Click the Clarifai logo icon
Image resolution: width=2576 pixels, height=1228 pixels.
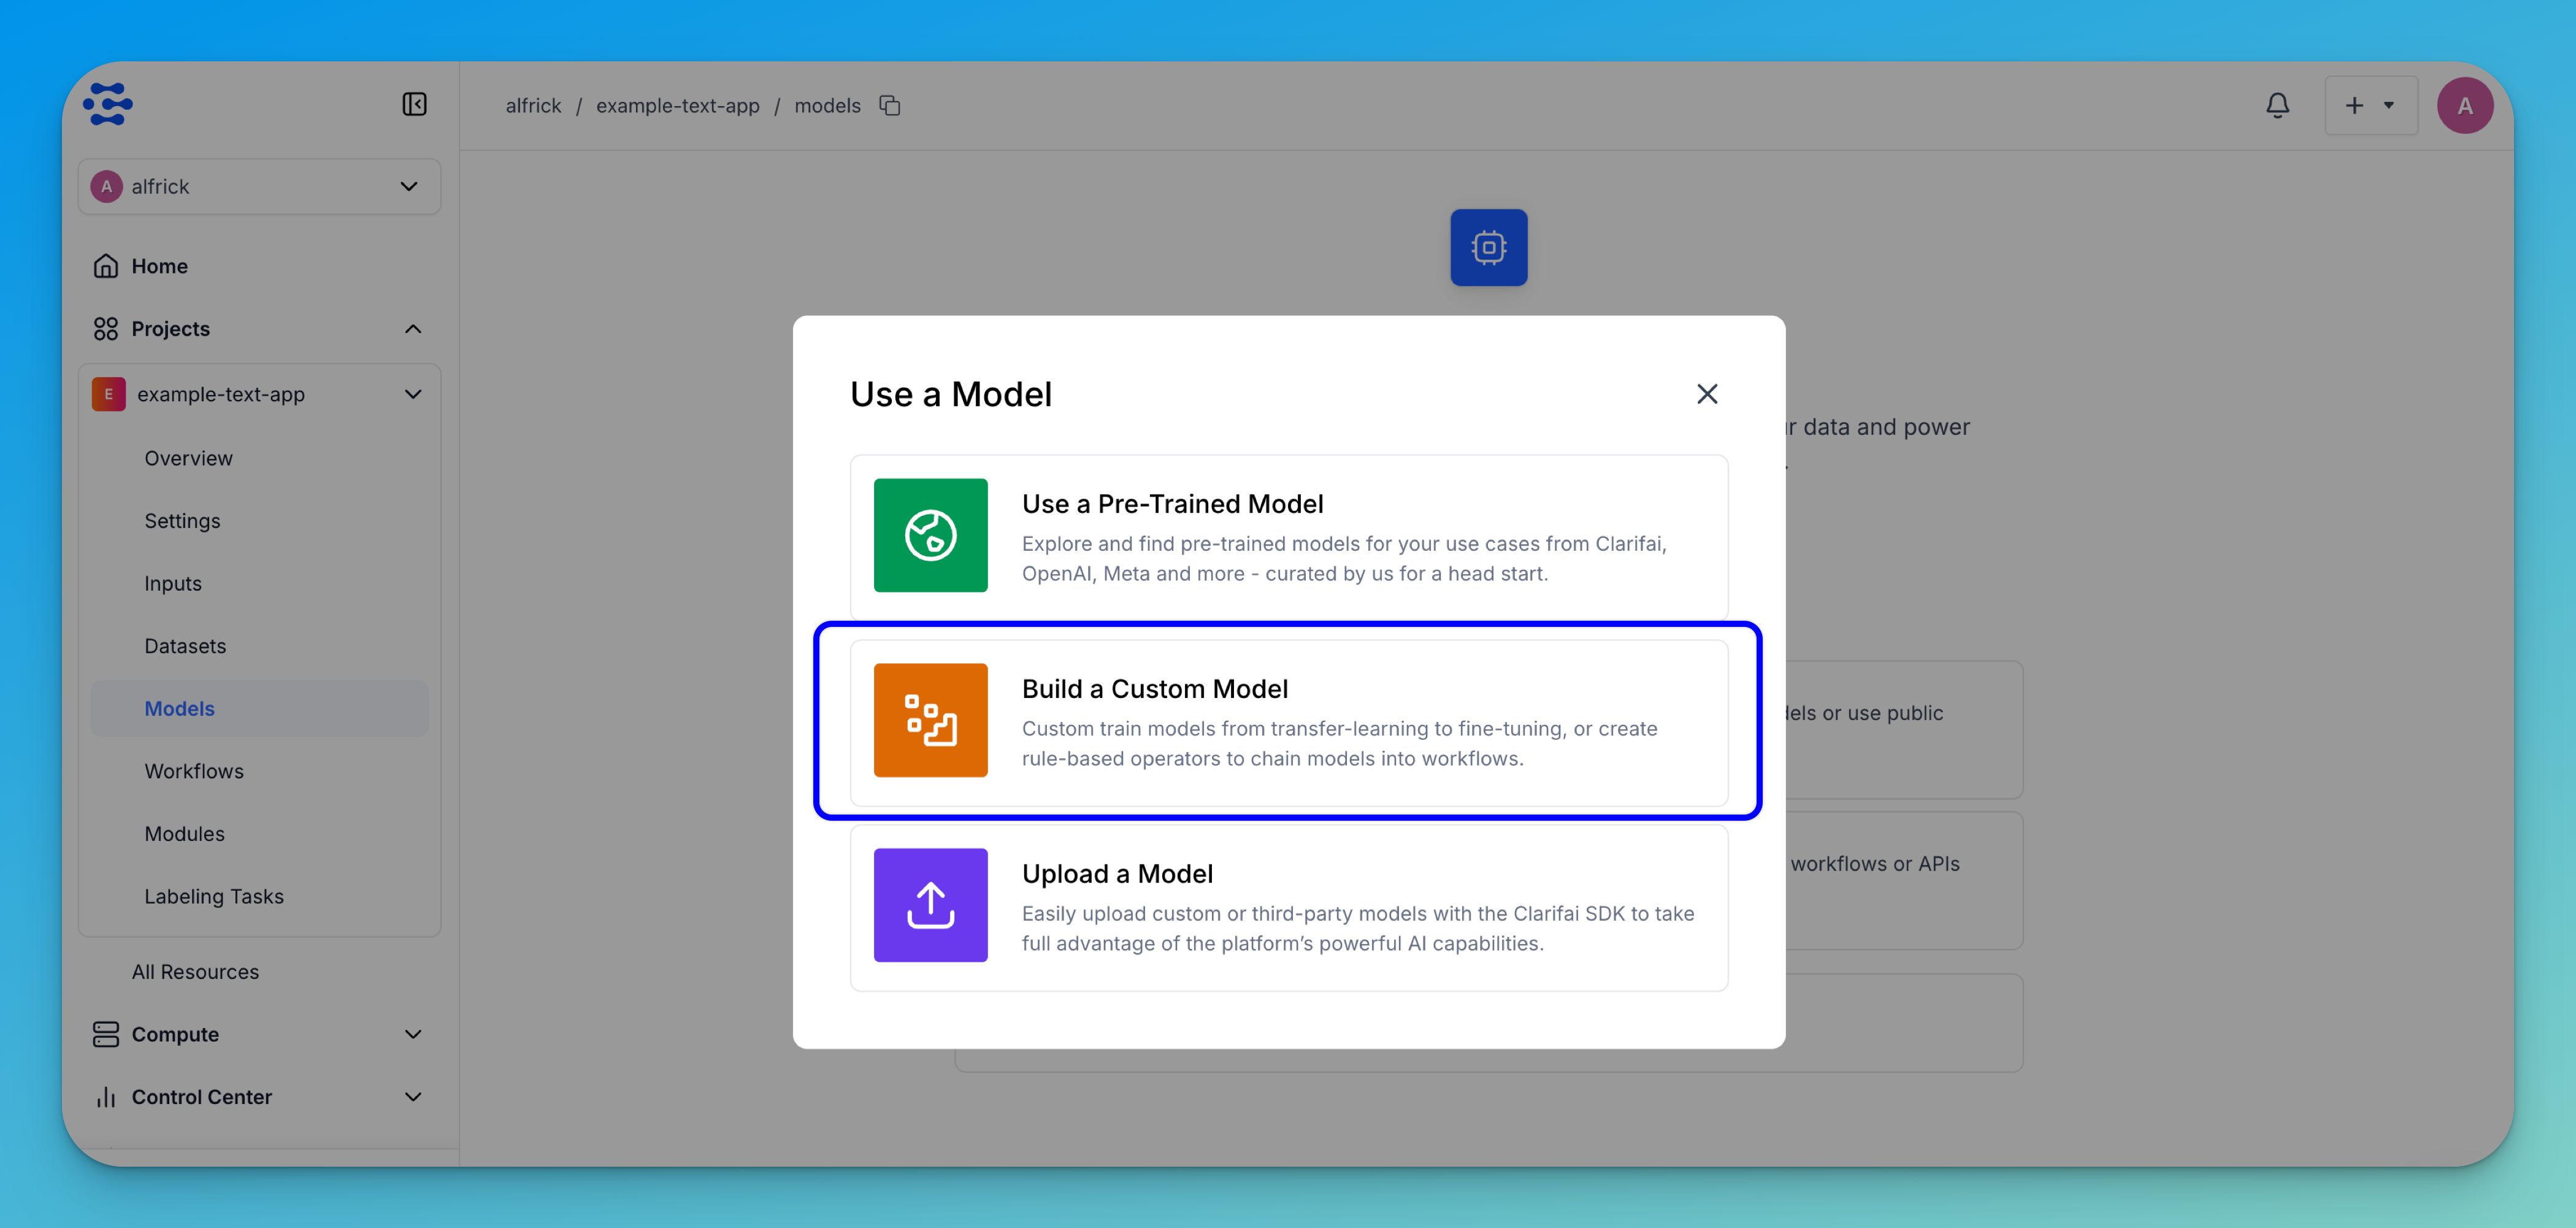coord(108,105)
